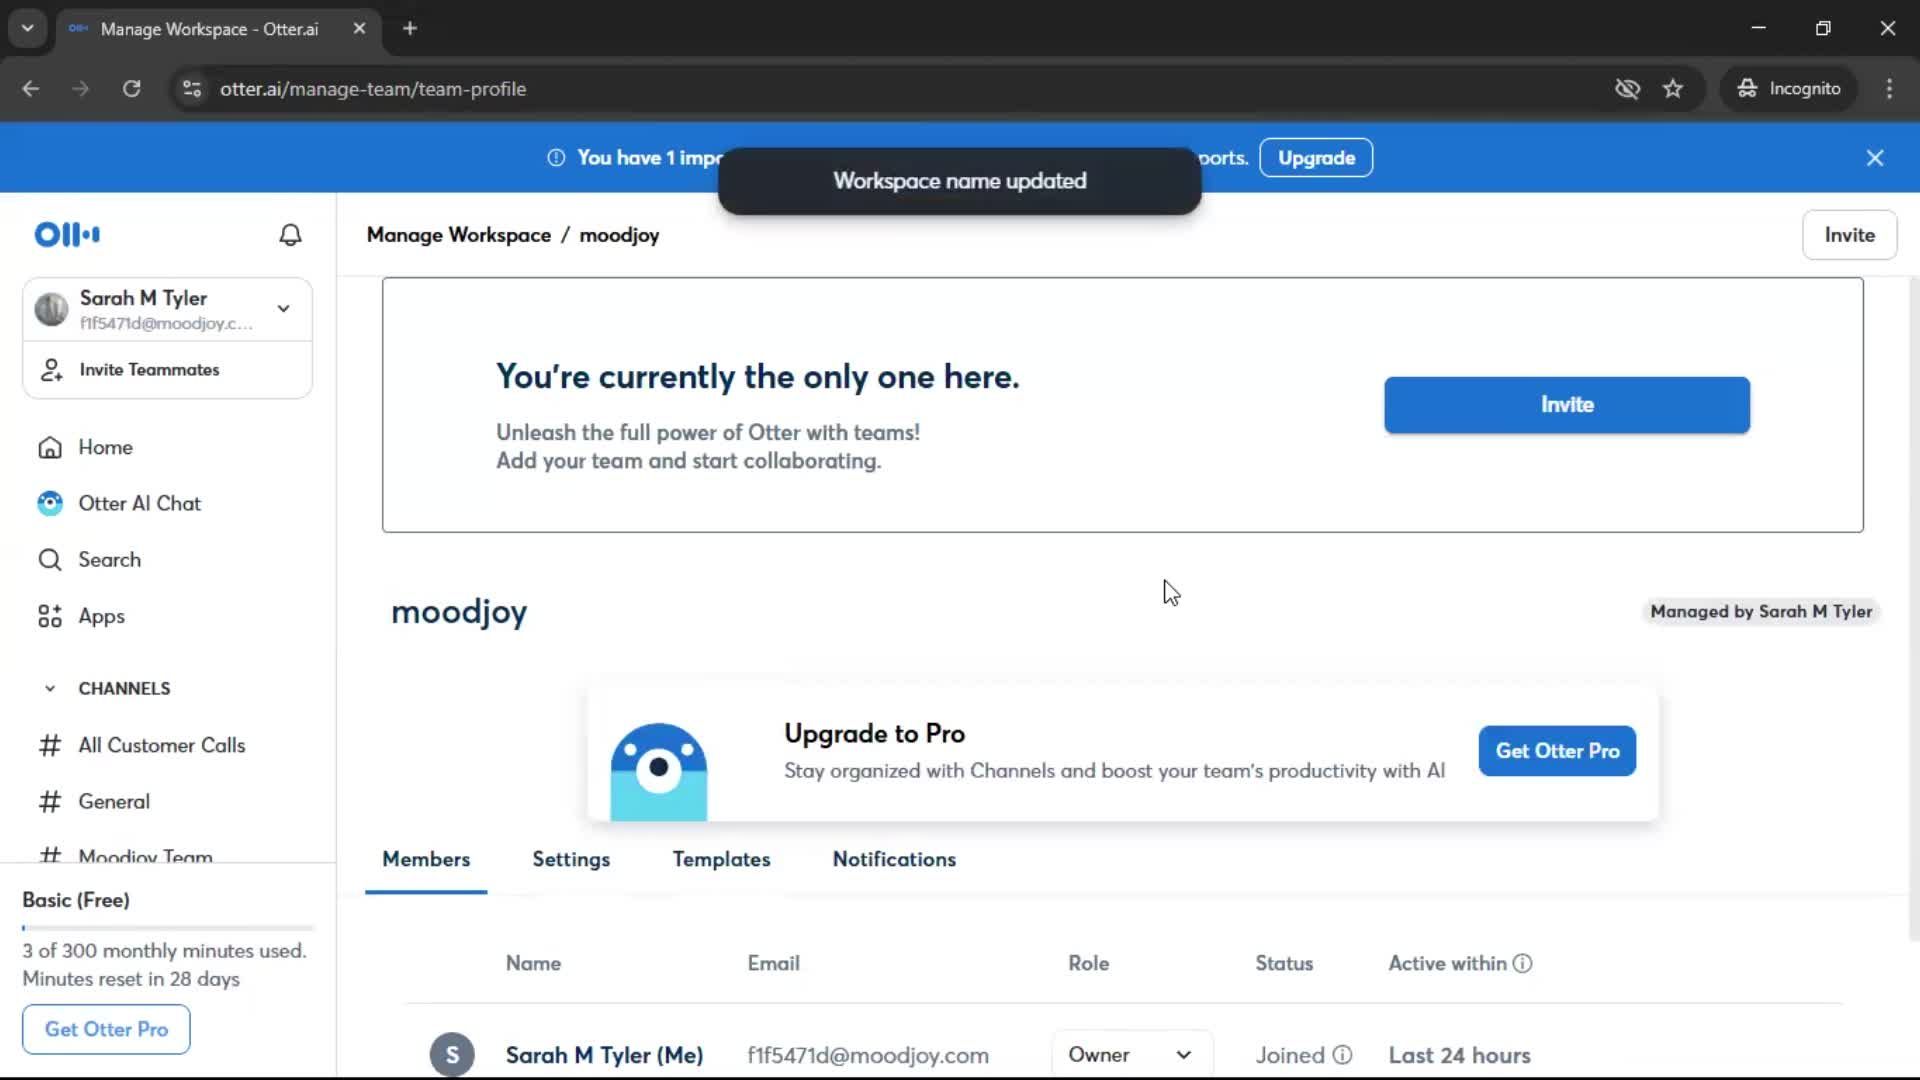This screenshot has height=1080, width=1920.
Task: Click the site information icon
Action: tap(192, 89)
